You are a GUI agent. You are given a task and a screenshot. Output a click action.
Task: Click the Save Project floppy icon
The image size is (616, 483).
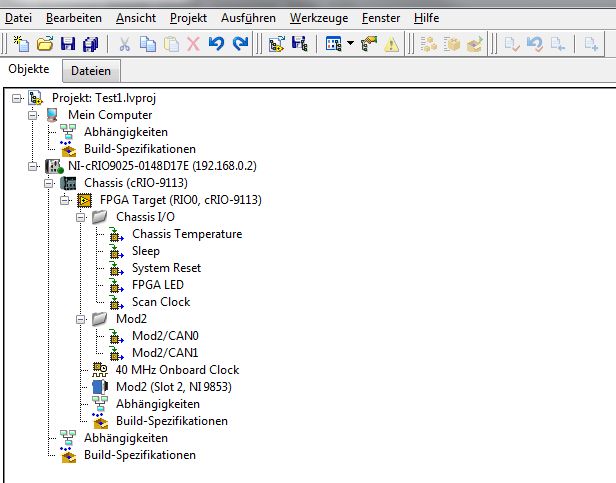68,44
